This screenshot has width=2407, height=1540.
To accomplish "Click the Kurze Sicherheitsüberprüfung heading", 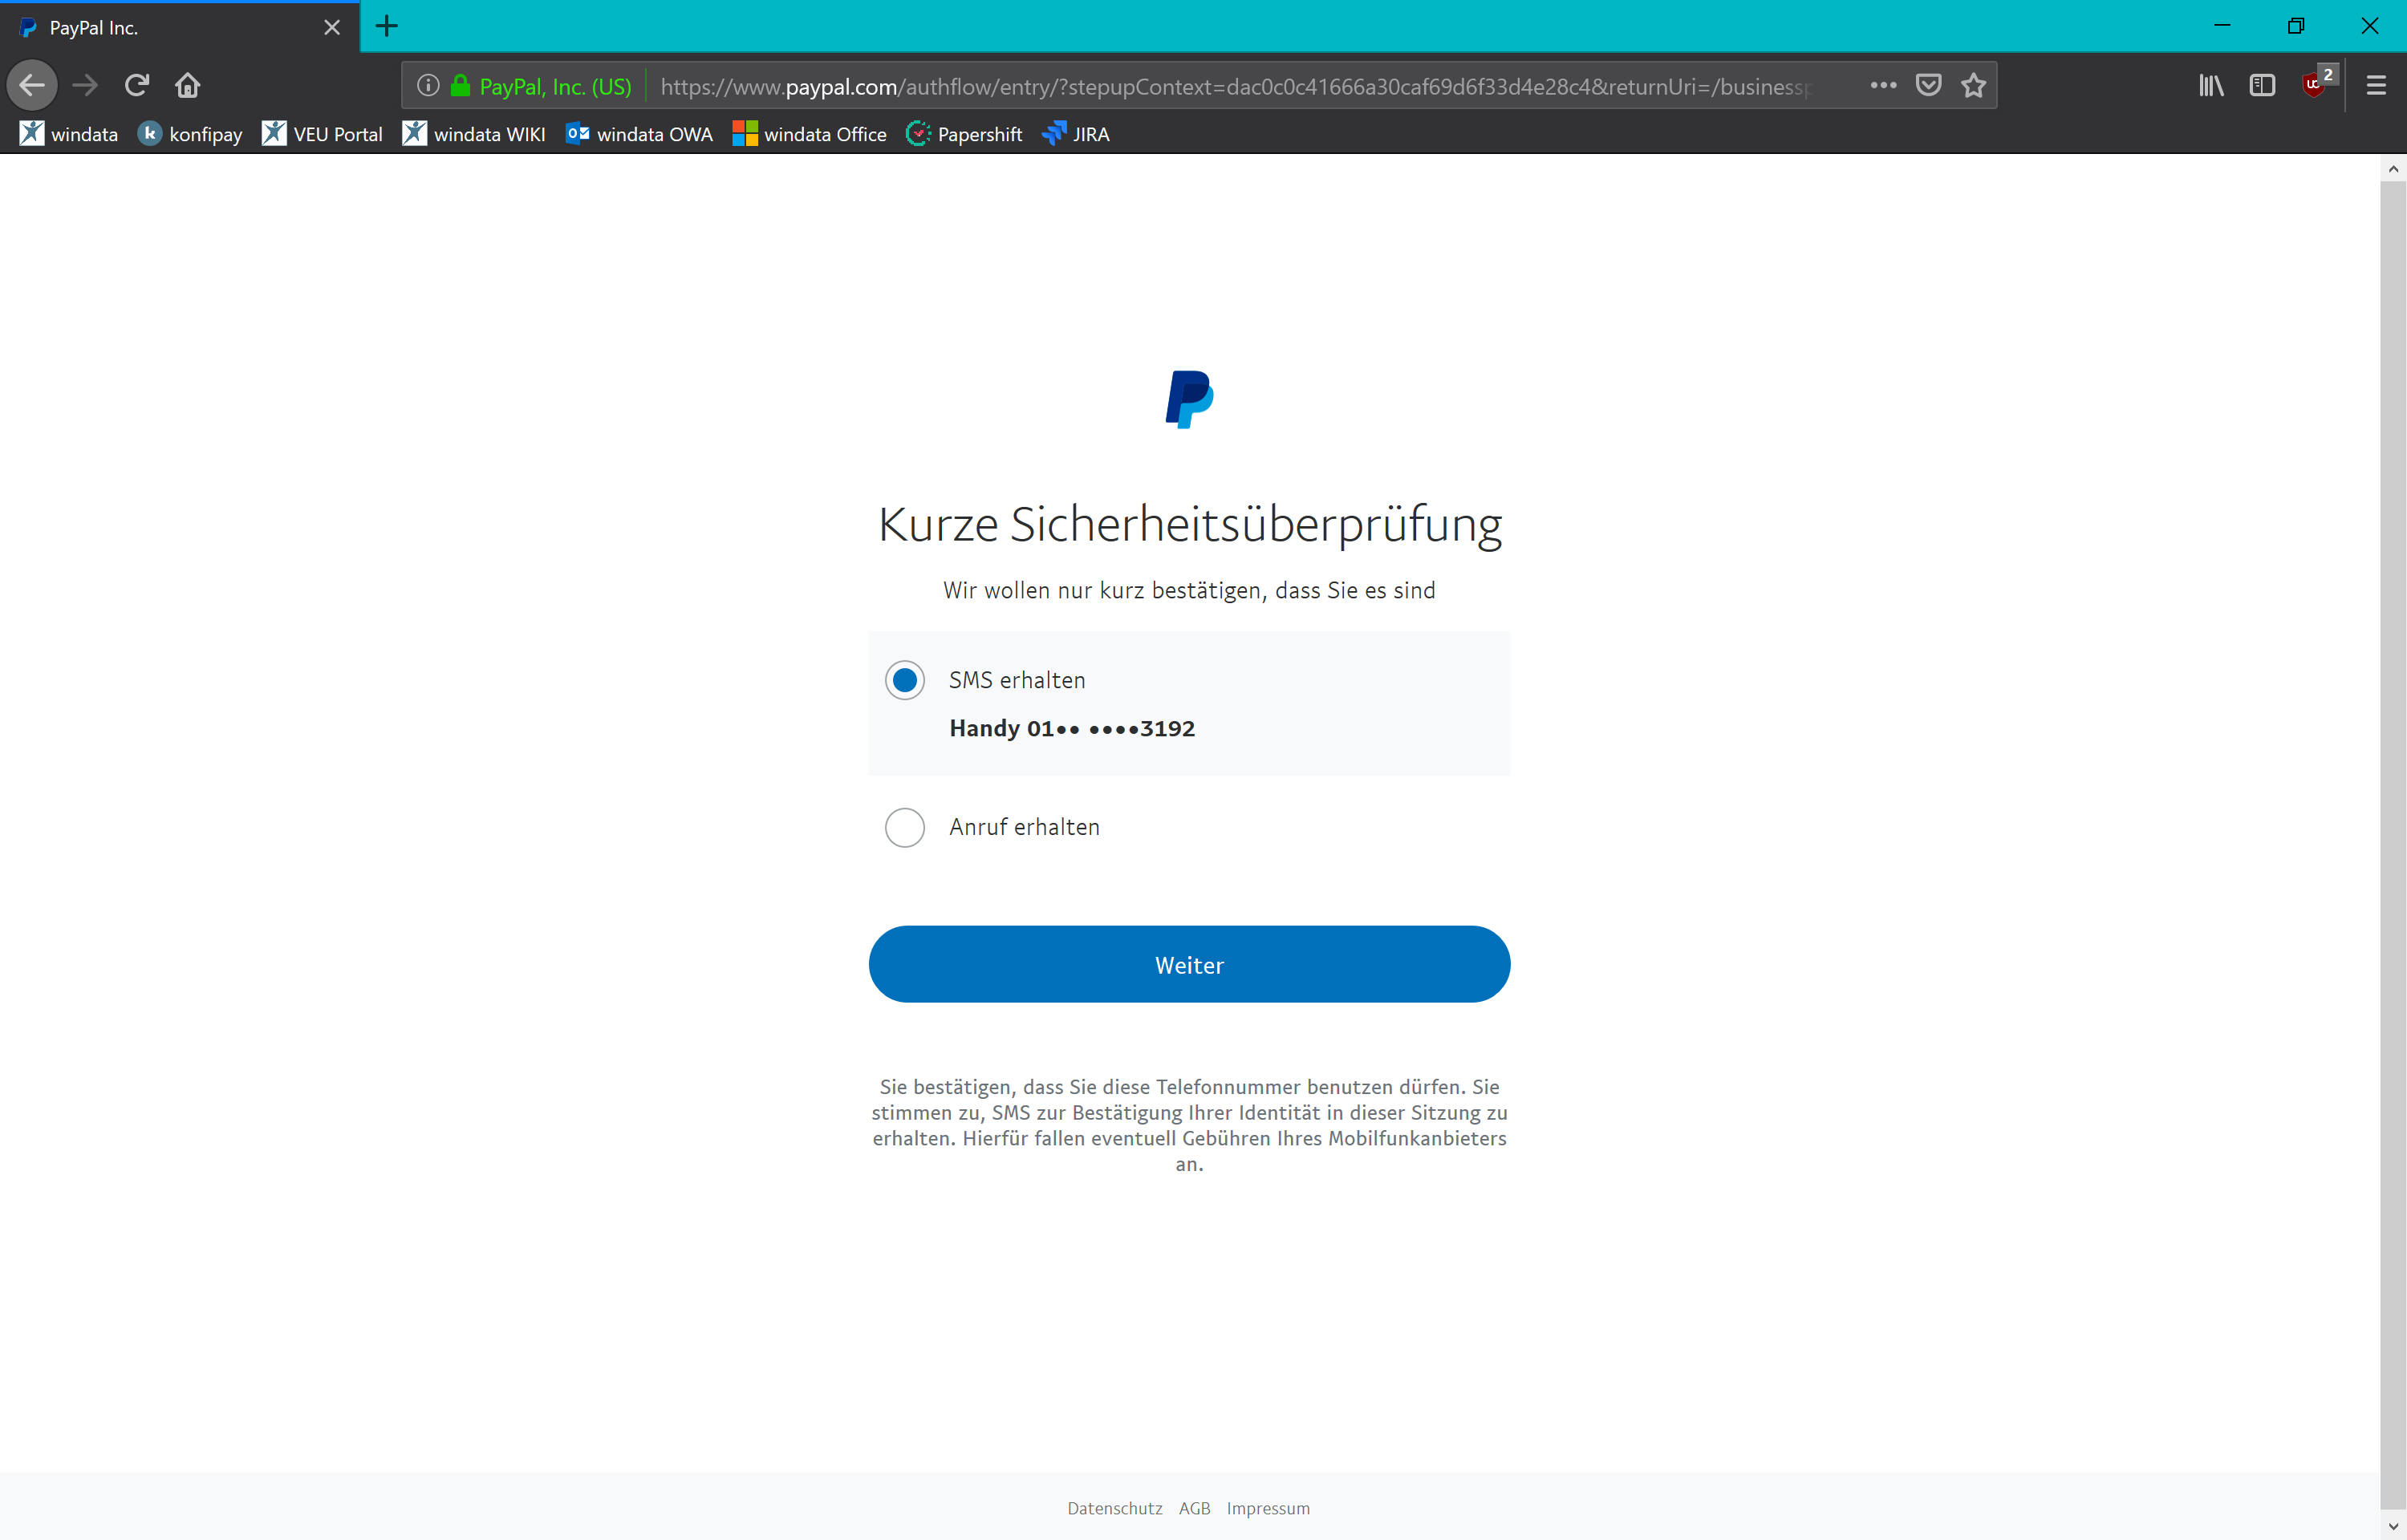I will tap(1190, 525).
